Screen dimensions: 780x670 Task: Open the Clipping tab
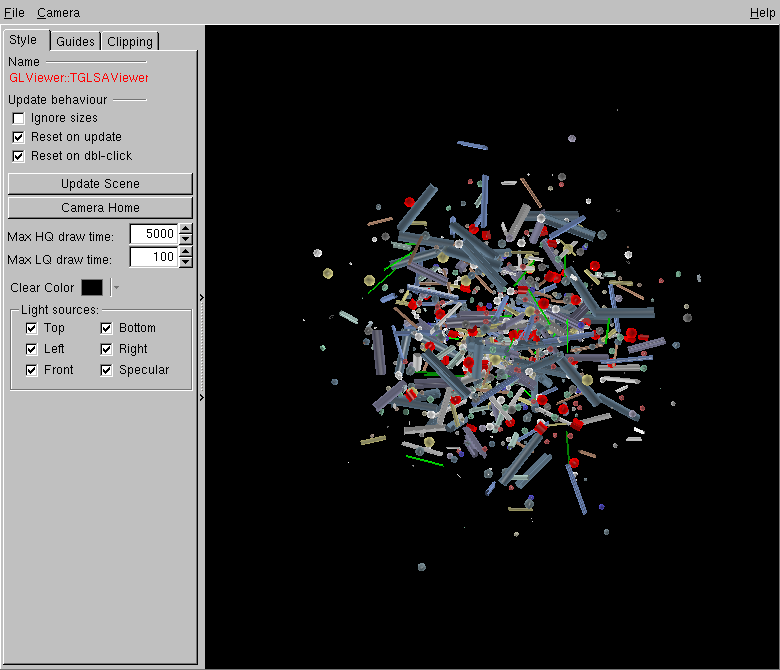(130, 41)
